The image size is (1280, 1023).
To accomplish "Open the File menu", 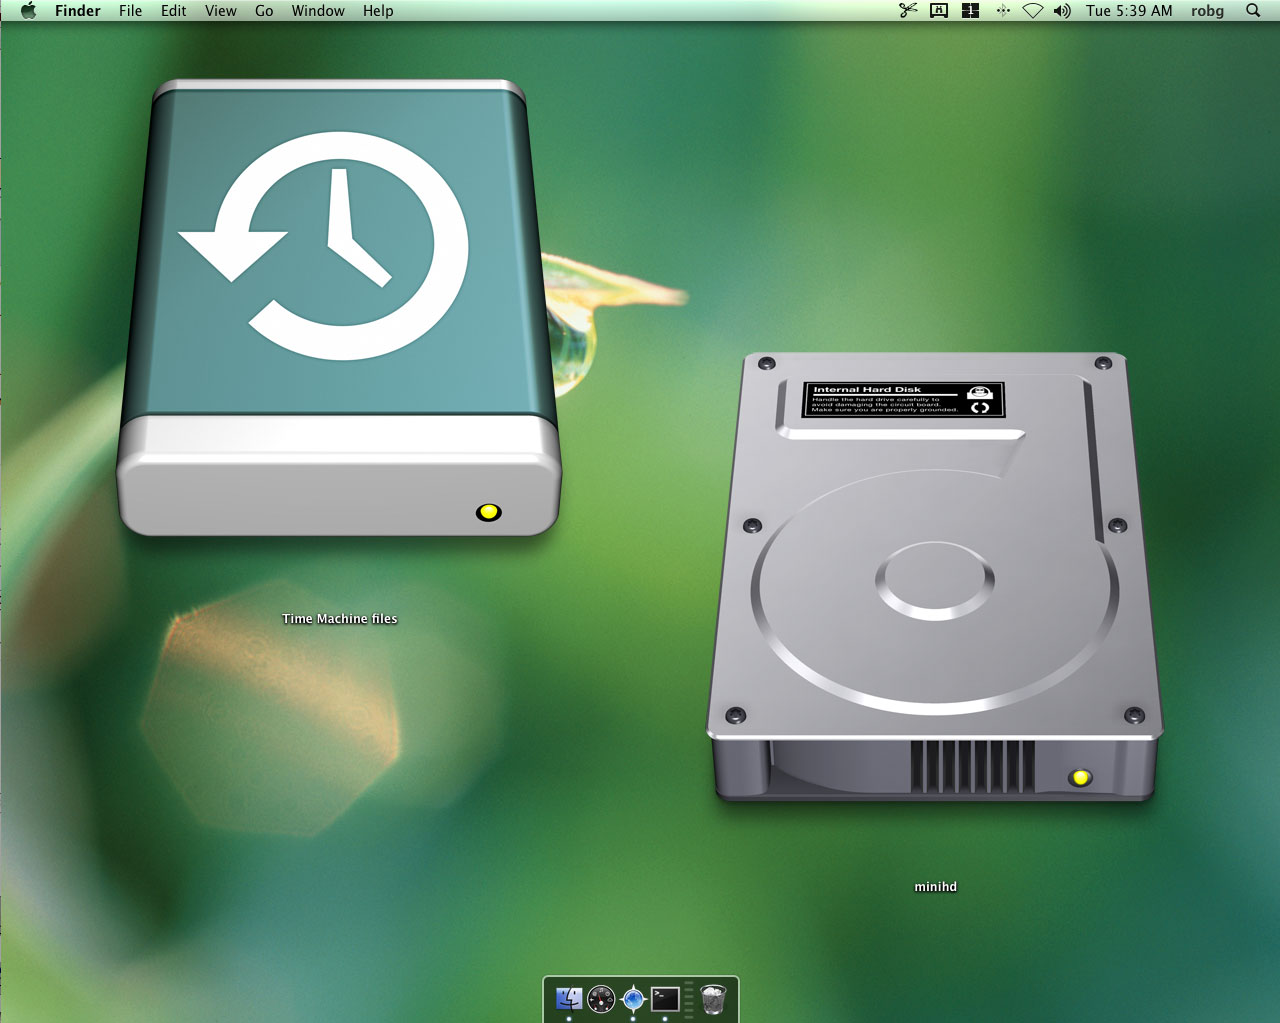I will (x=130, y=11).
